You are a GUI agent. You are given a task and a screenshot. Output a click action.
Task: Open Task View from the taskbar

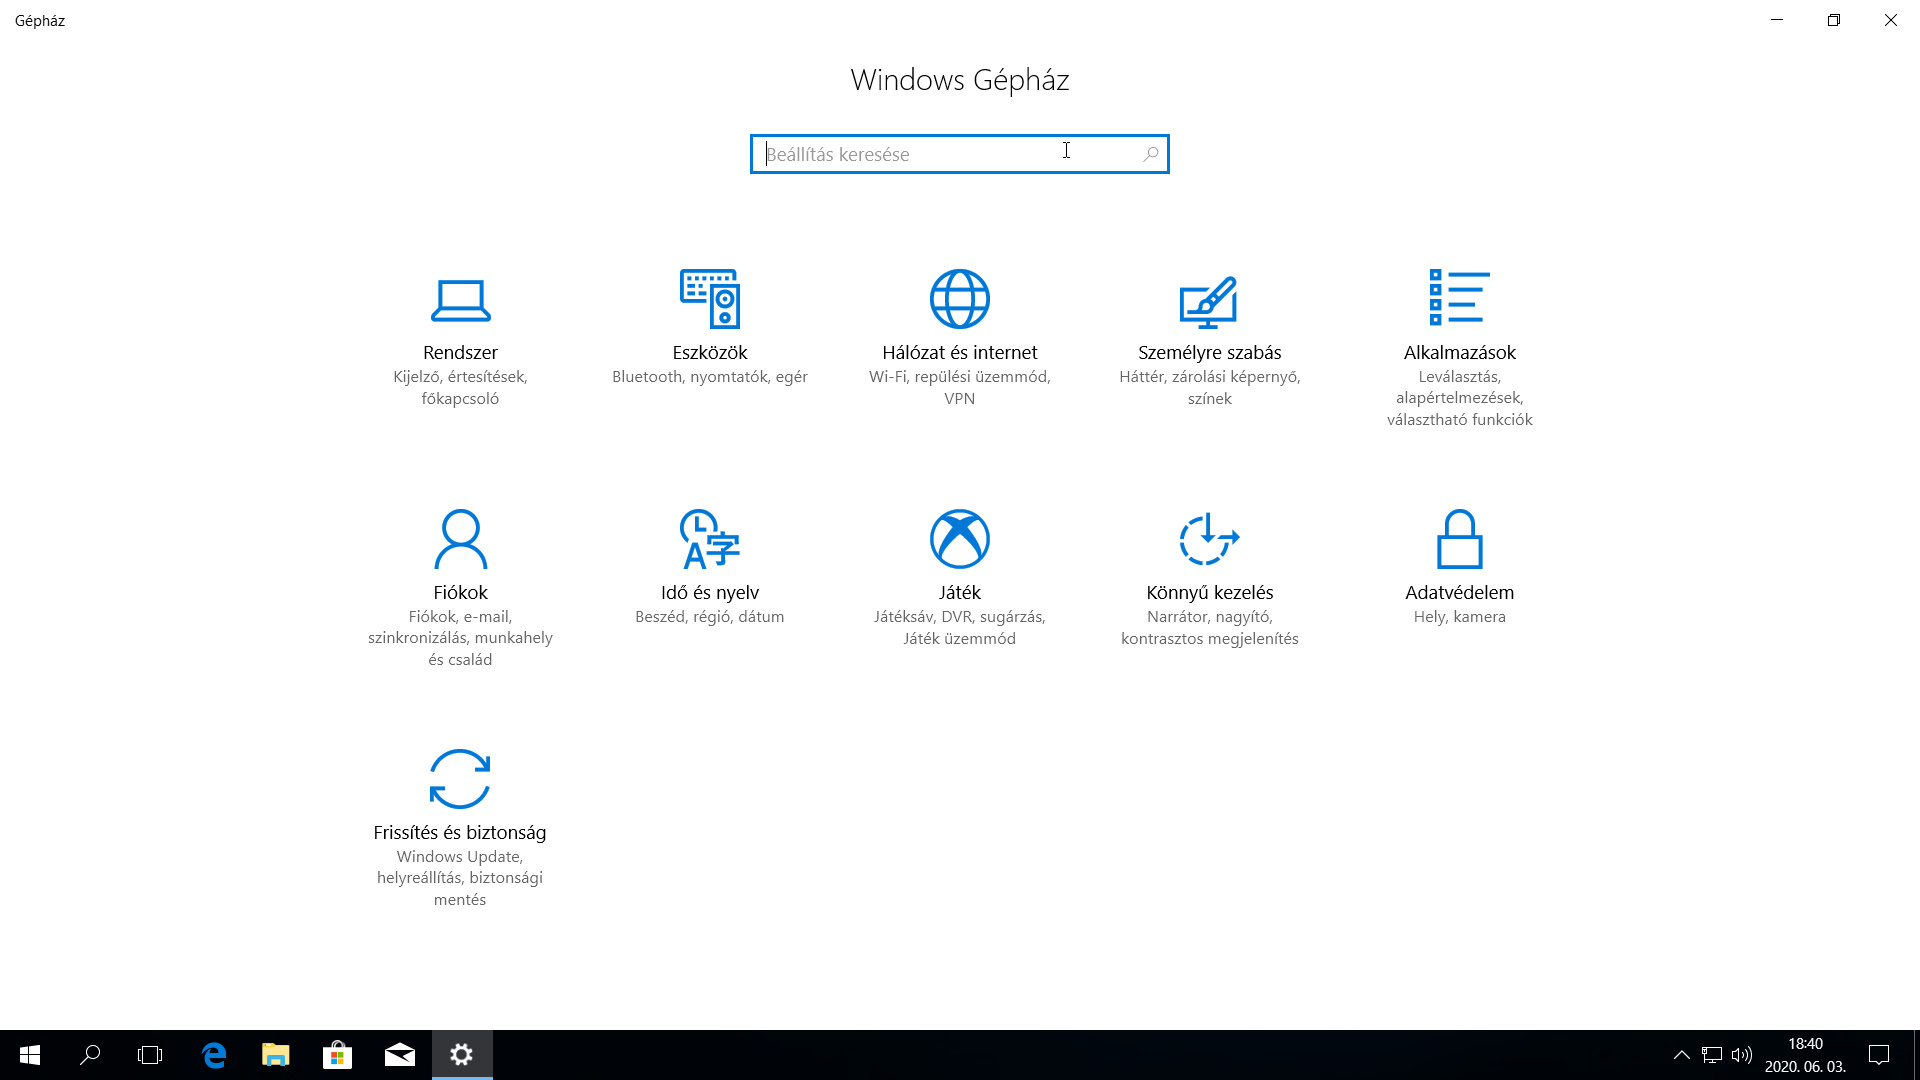(x=150, y=1055)
